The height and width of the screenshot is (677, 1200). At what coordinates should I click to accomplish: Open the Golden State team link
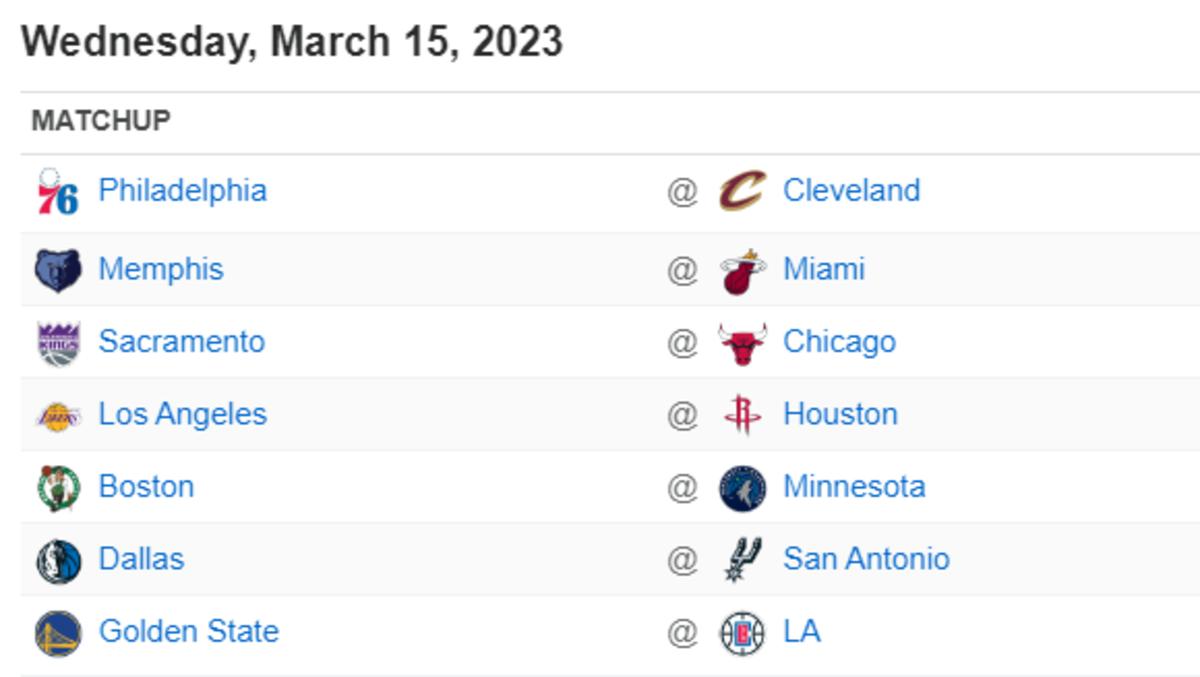pyautogui.click(x=188, y=631)
